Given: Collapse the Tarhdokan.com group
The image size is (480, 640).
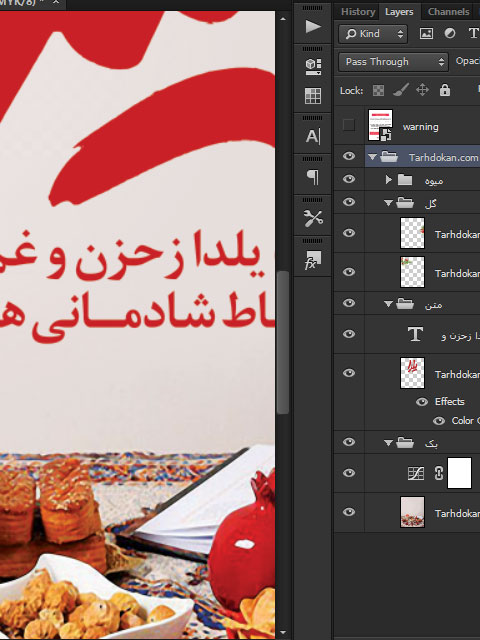Looking at the screenshot, I should tap(372, 157).
